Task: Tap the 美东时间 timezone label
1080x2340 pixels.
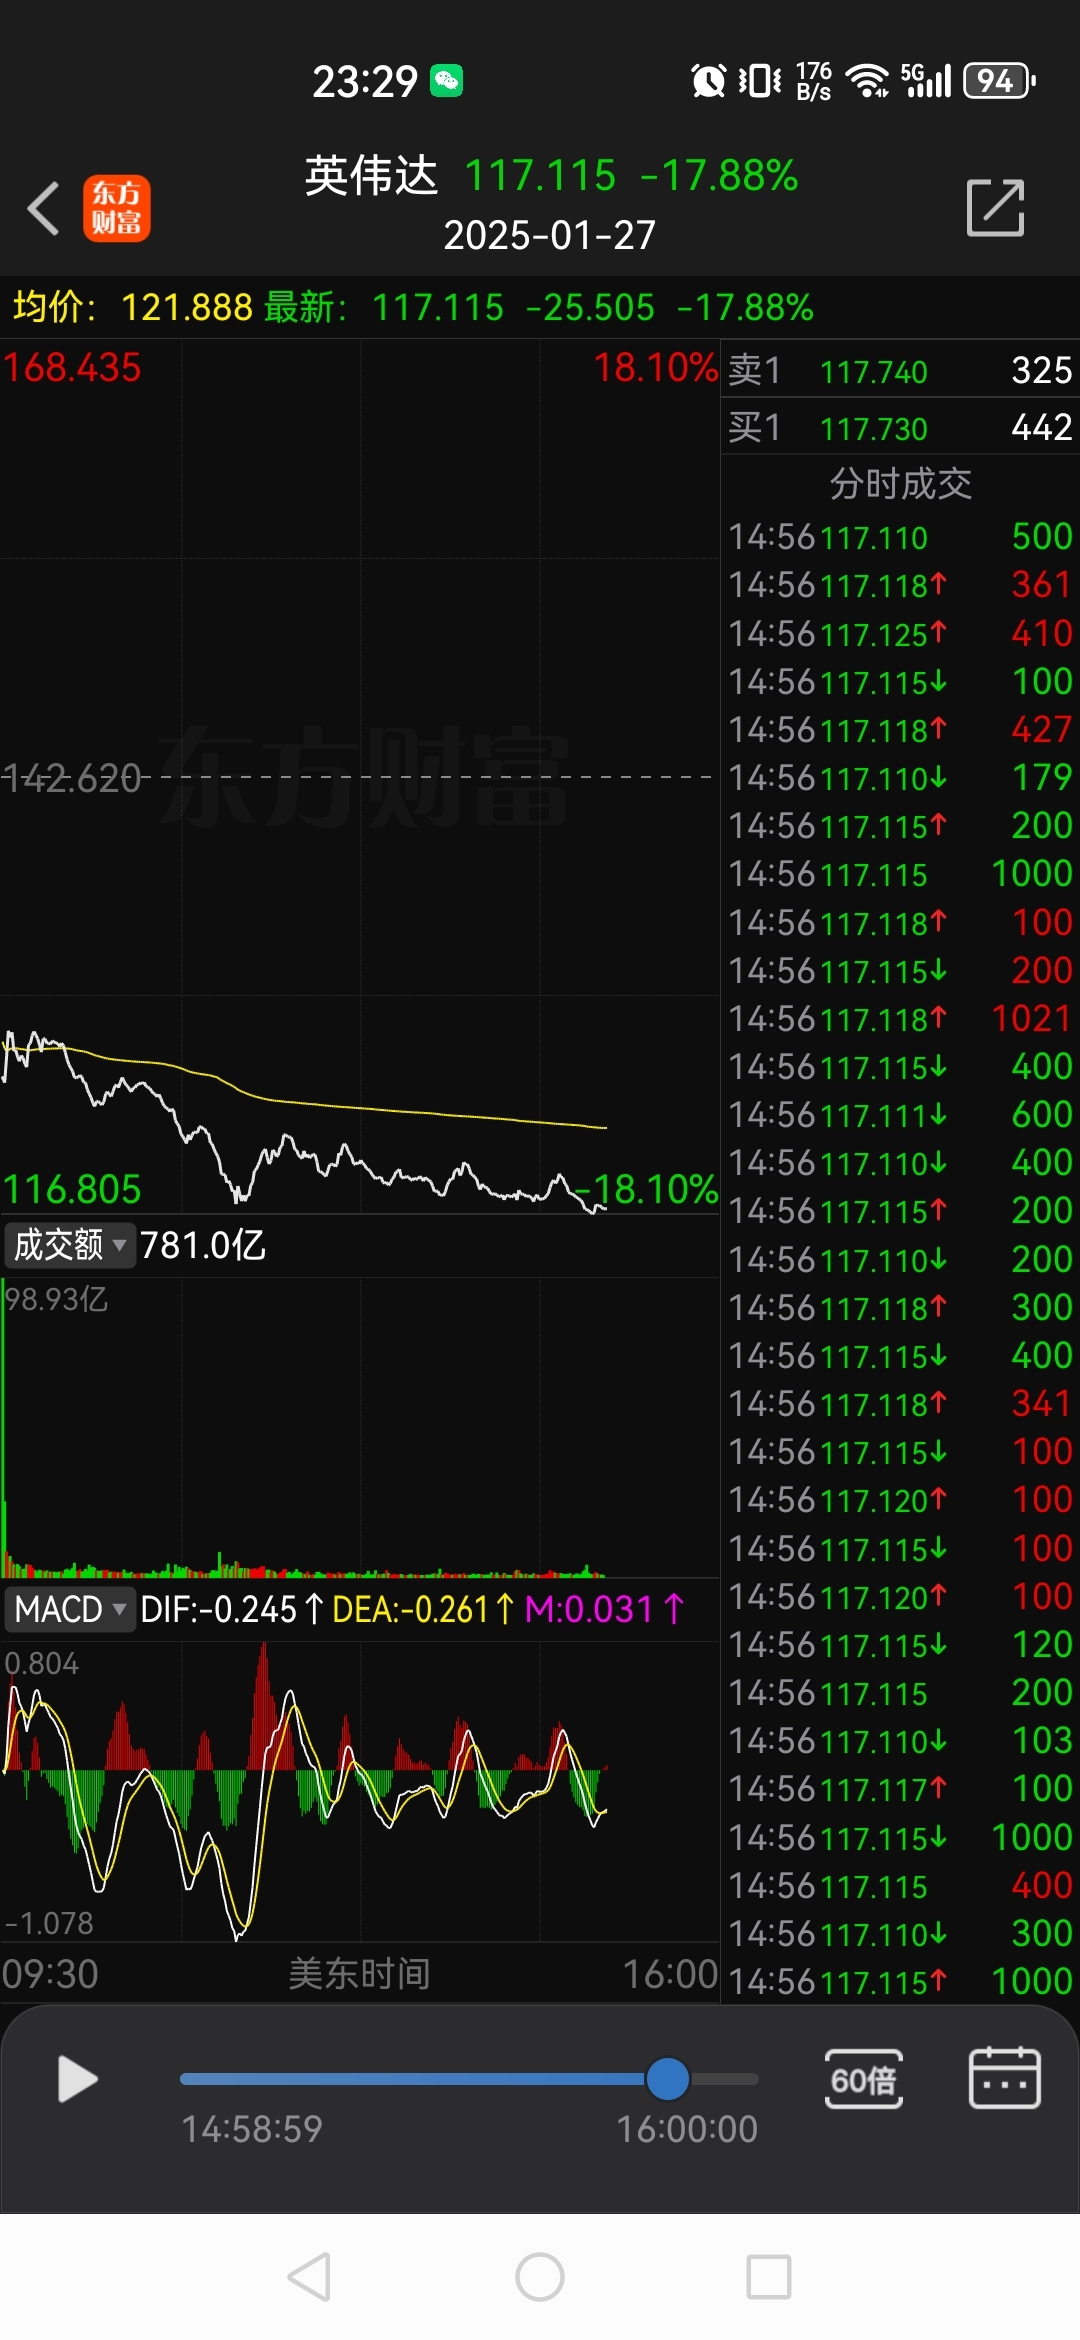Action: [x=359, y=1974]
